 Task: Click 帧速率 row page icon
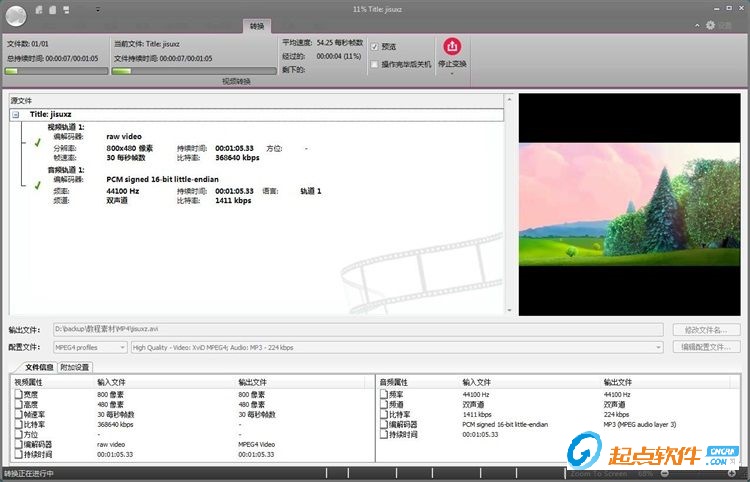pos(18,415)
